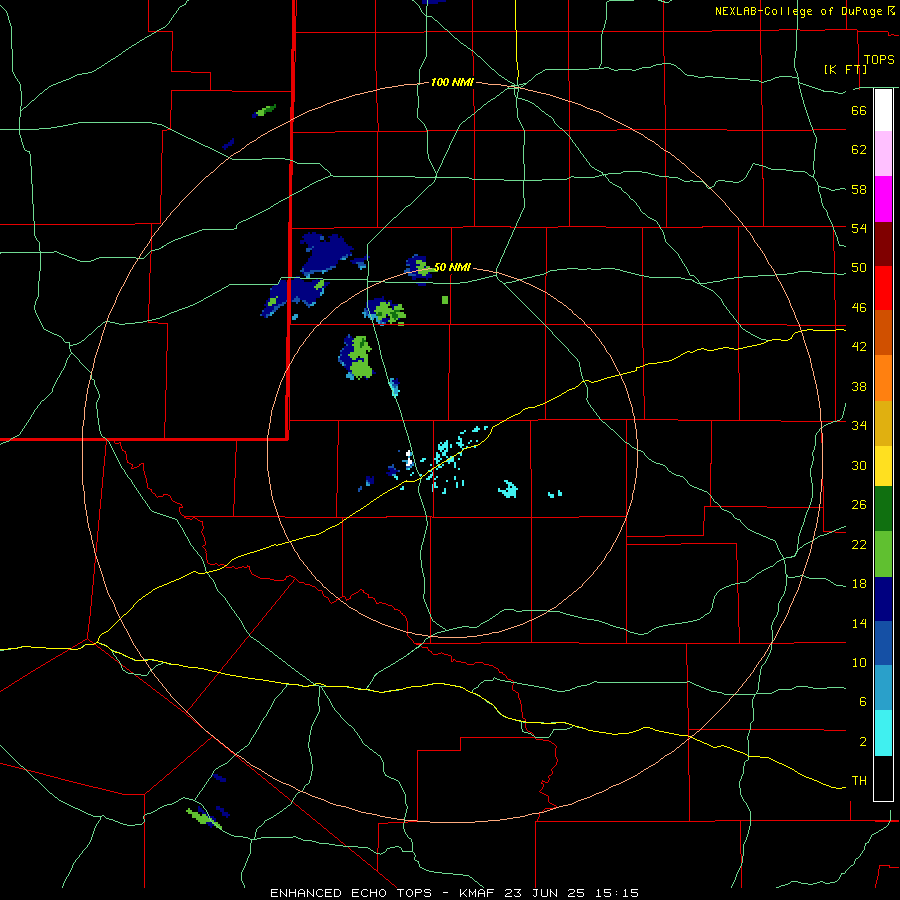900x900 pixels.
Task: Click the light pink legend swatch
Action: (x=883, y=154)
